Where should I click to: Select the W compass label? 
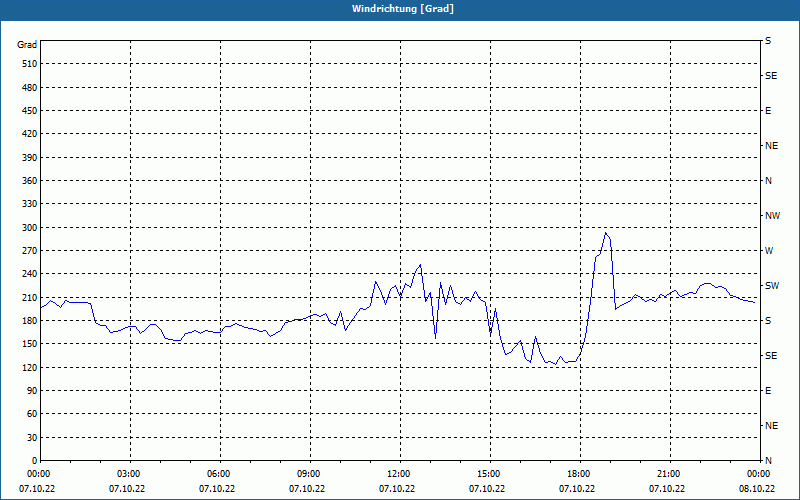pos(769,251)
